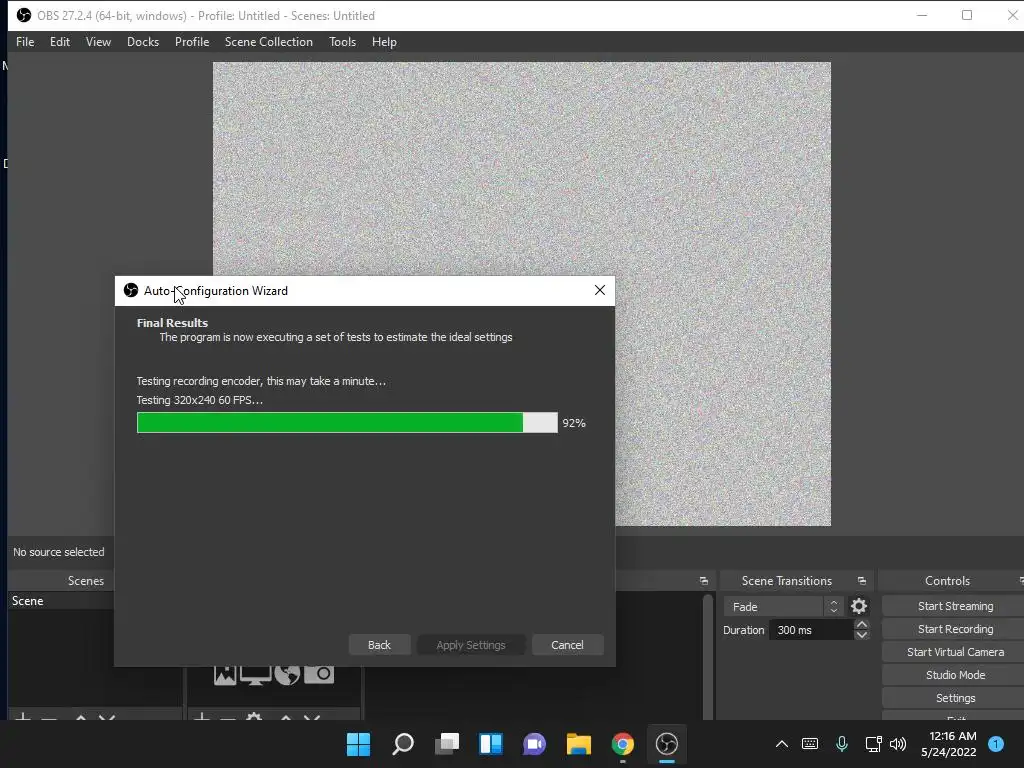The width and height of the screenshot is (1024, 768).
Task: Open the notification badge icon
Action: (x=996, y=744)
